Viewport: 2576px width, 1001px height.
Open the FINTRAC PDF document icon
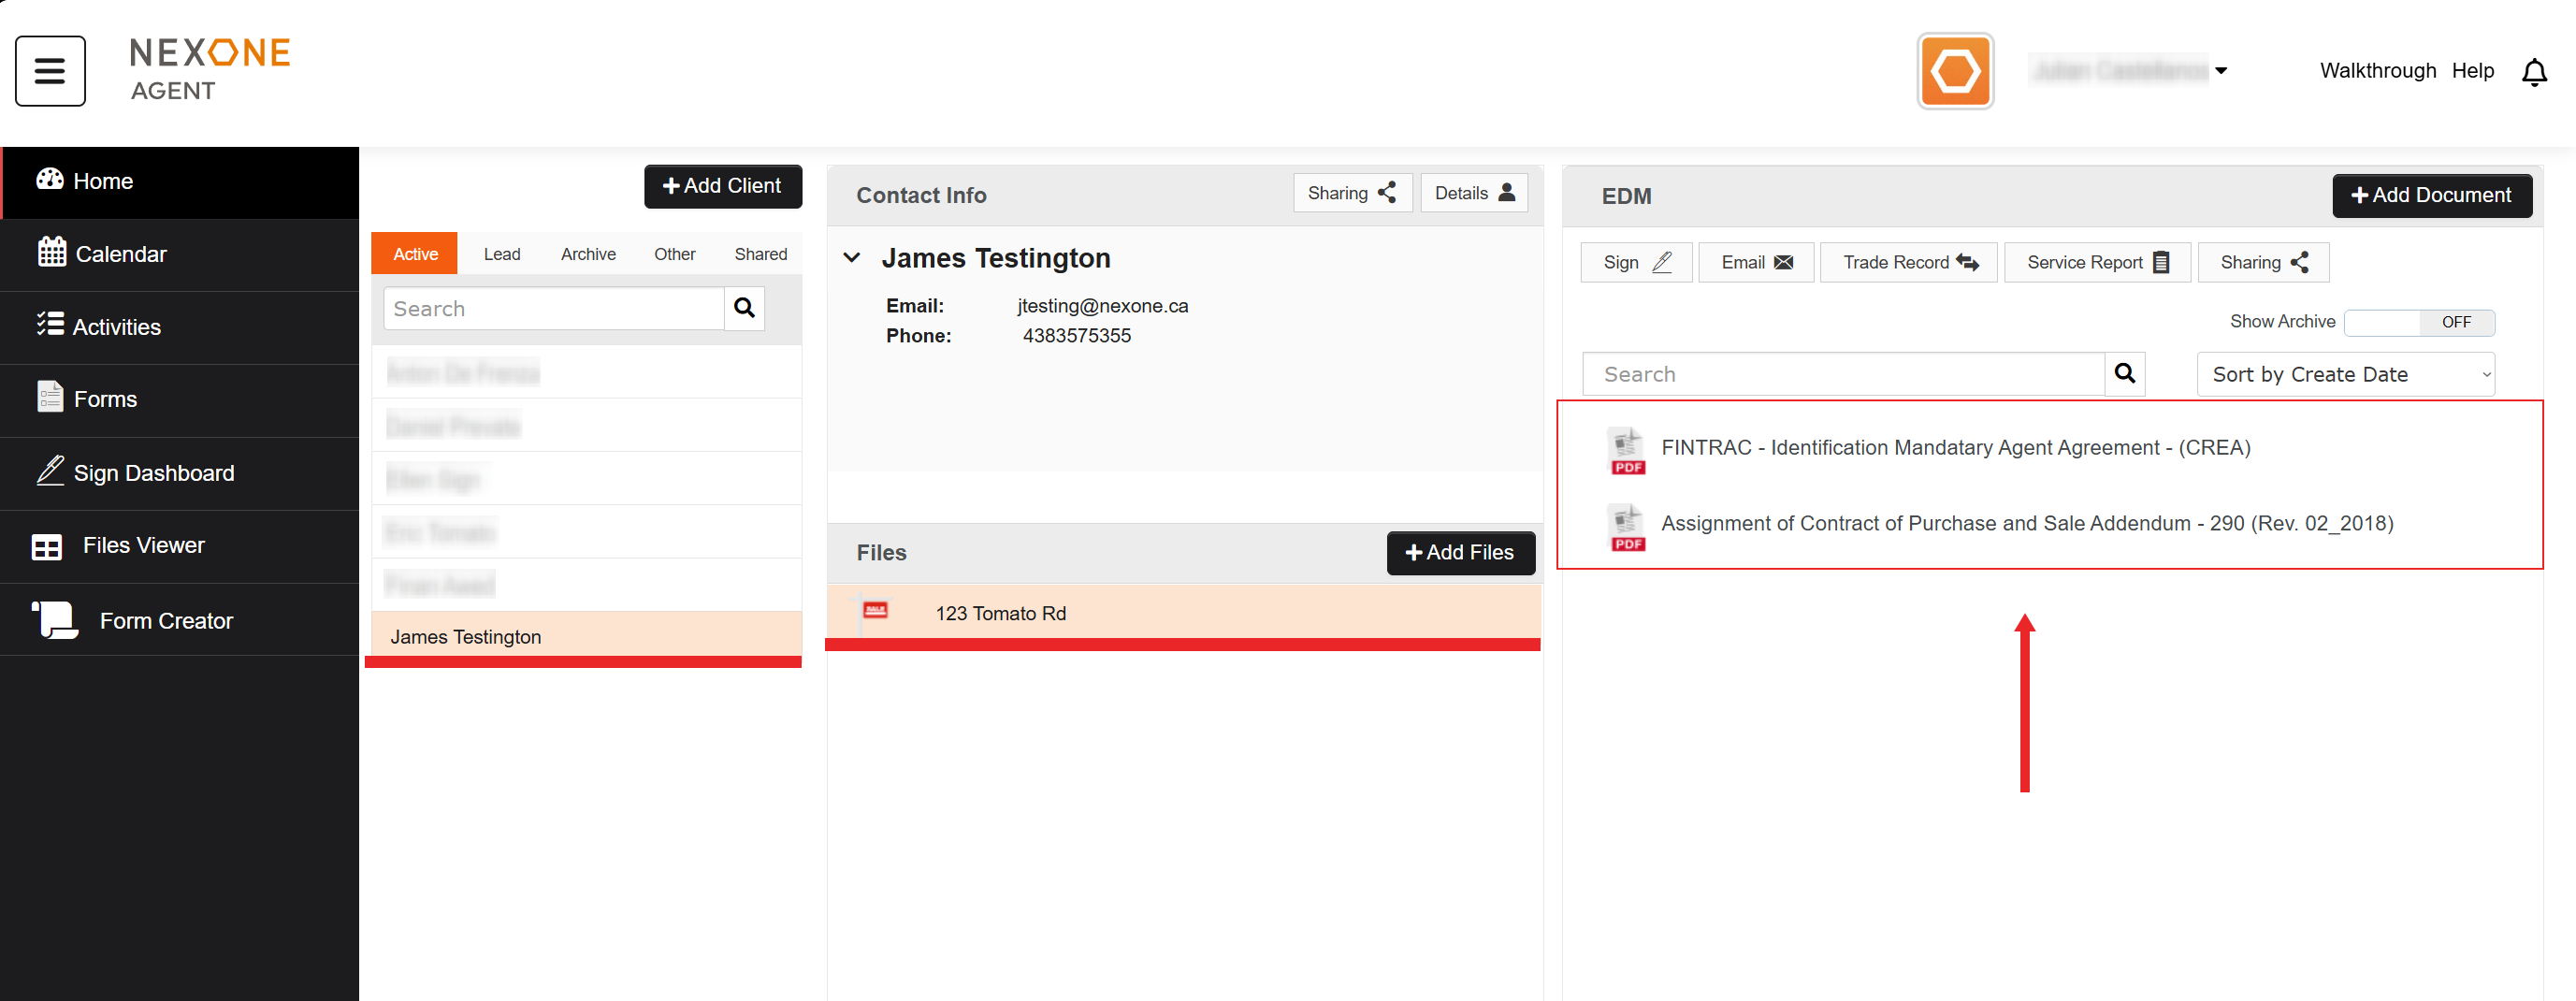(x=1626, y=449)
